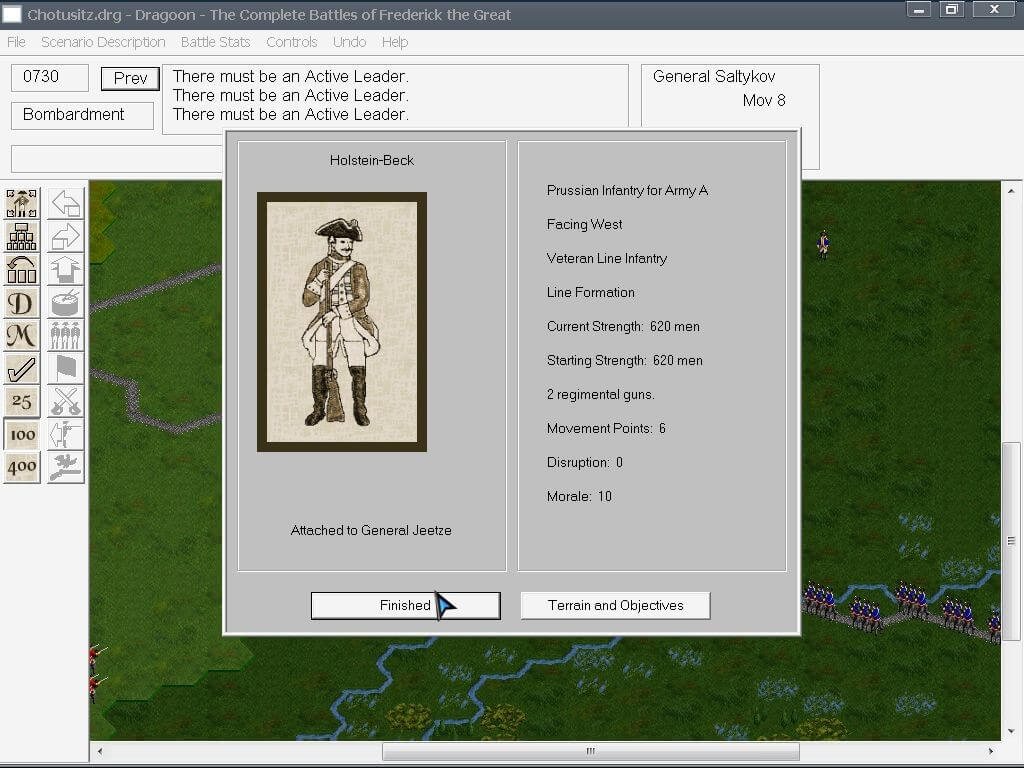The image size is (1024, 768).
Task: Click the letter D toolbar icon
Action: (21, 303)
